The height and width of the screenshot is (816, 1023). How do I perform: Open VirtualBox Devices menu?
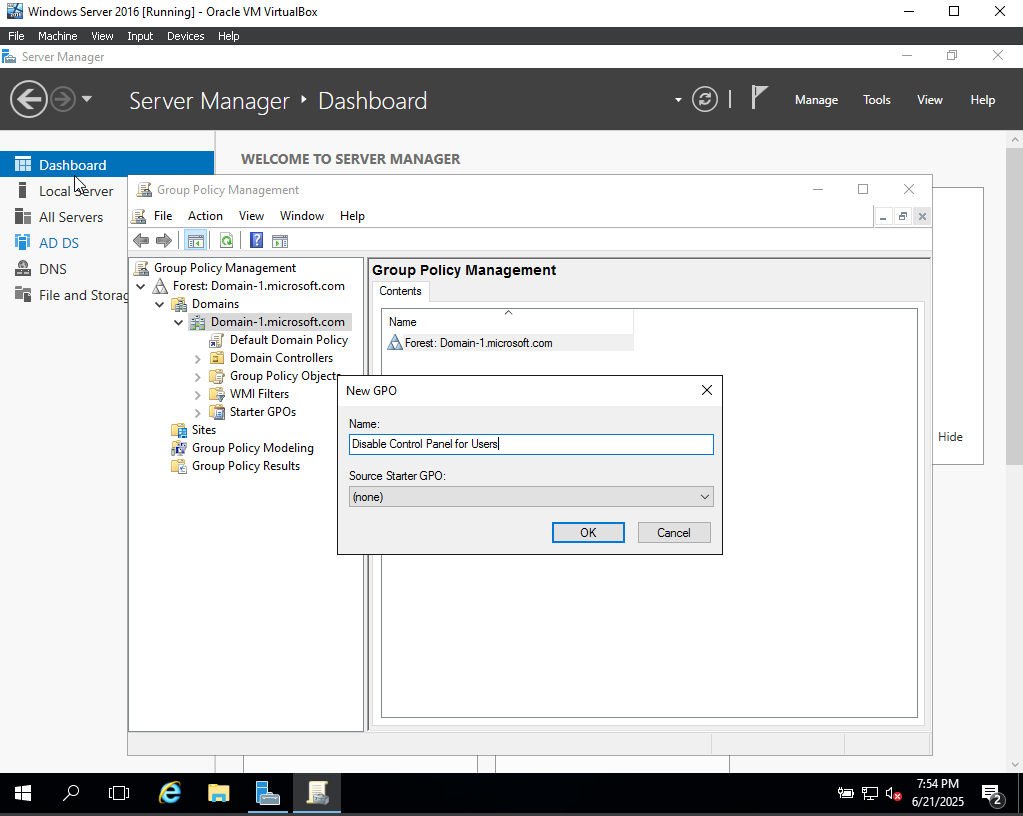(185, 36)
